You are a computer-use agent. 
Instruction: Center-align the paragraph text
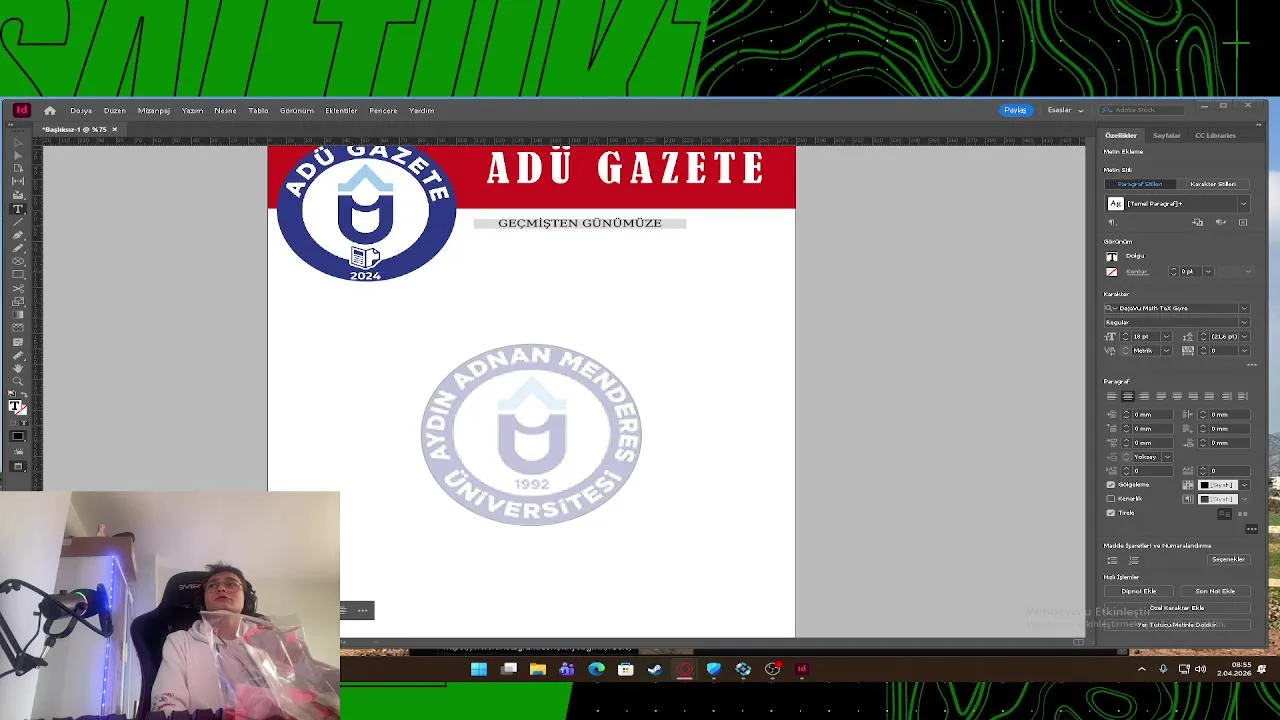click(x=1128, y=396)
